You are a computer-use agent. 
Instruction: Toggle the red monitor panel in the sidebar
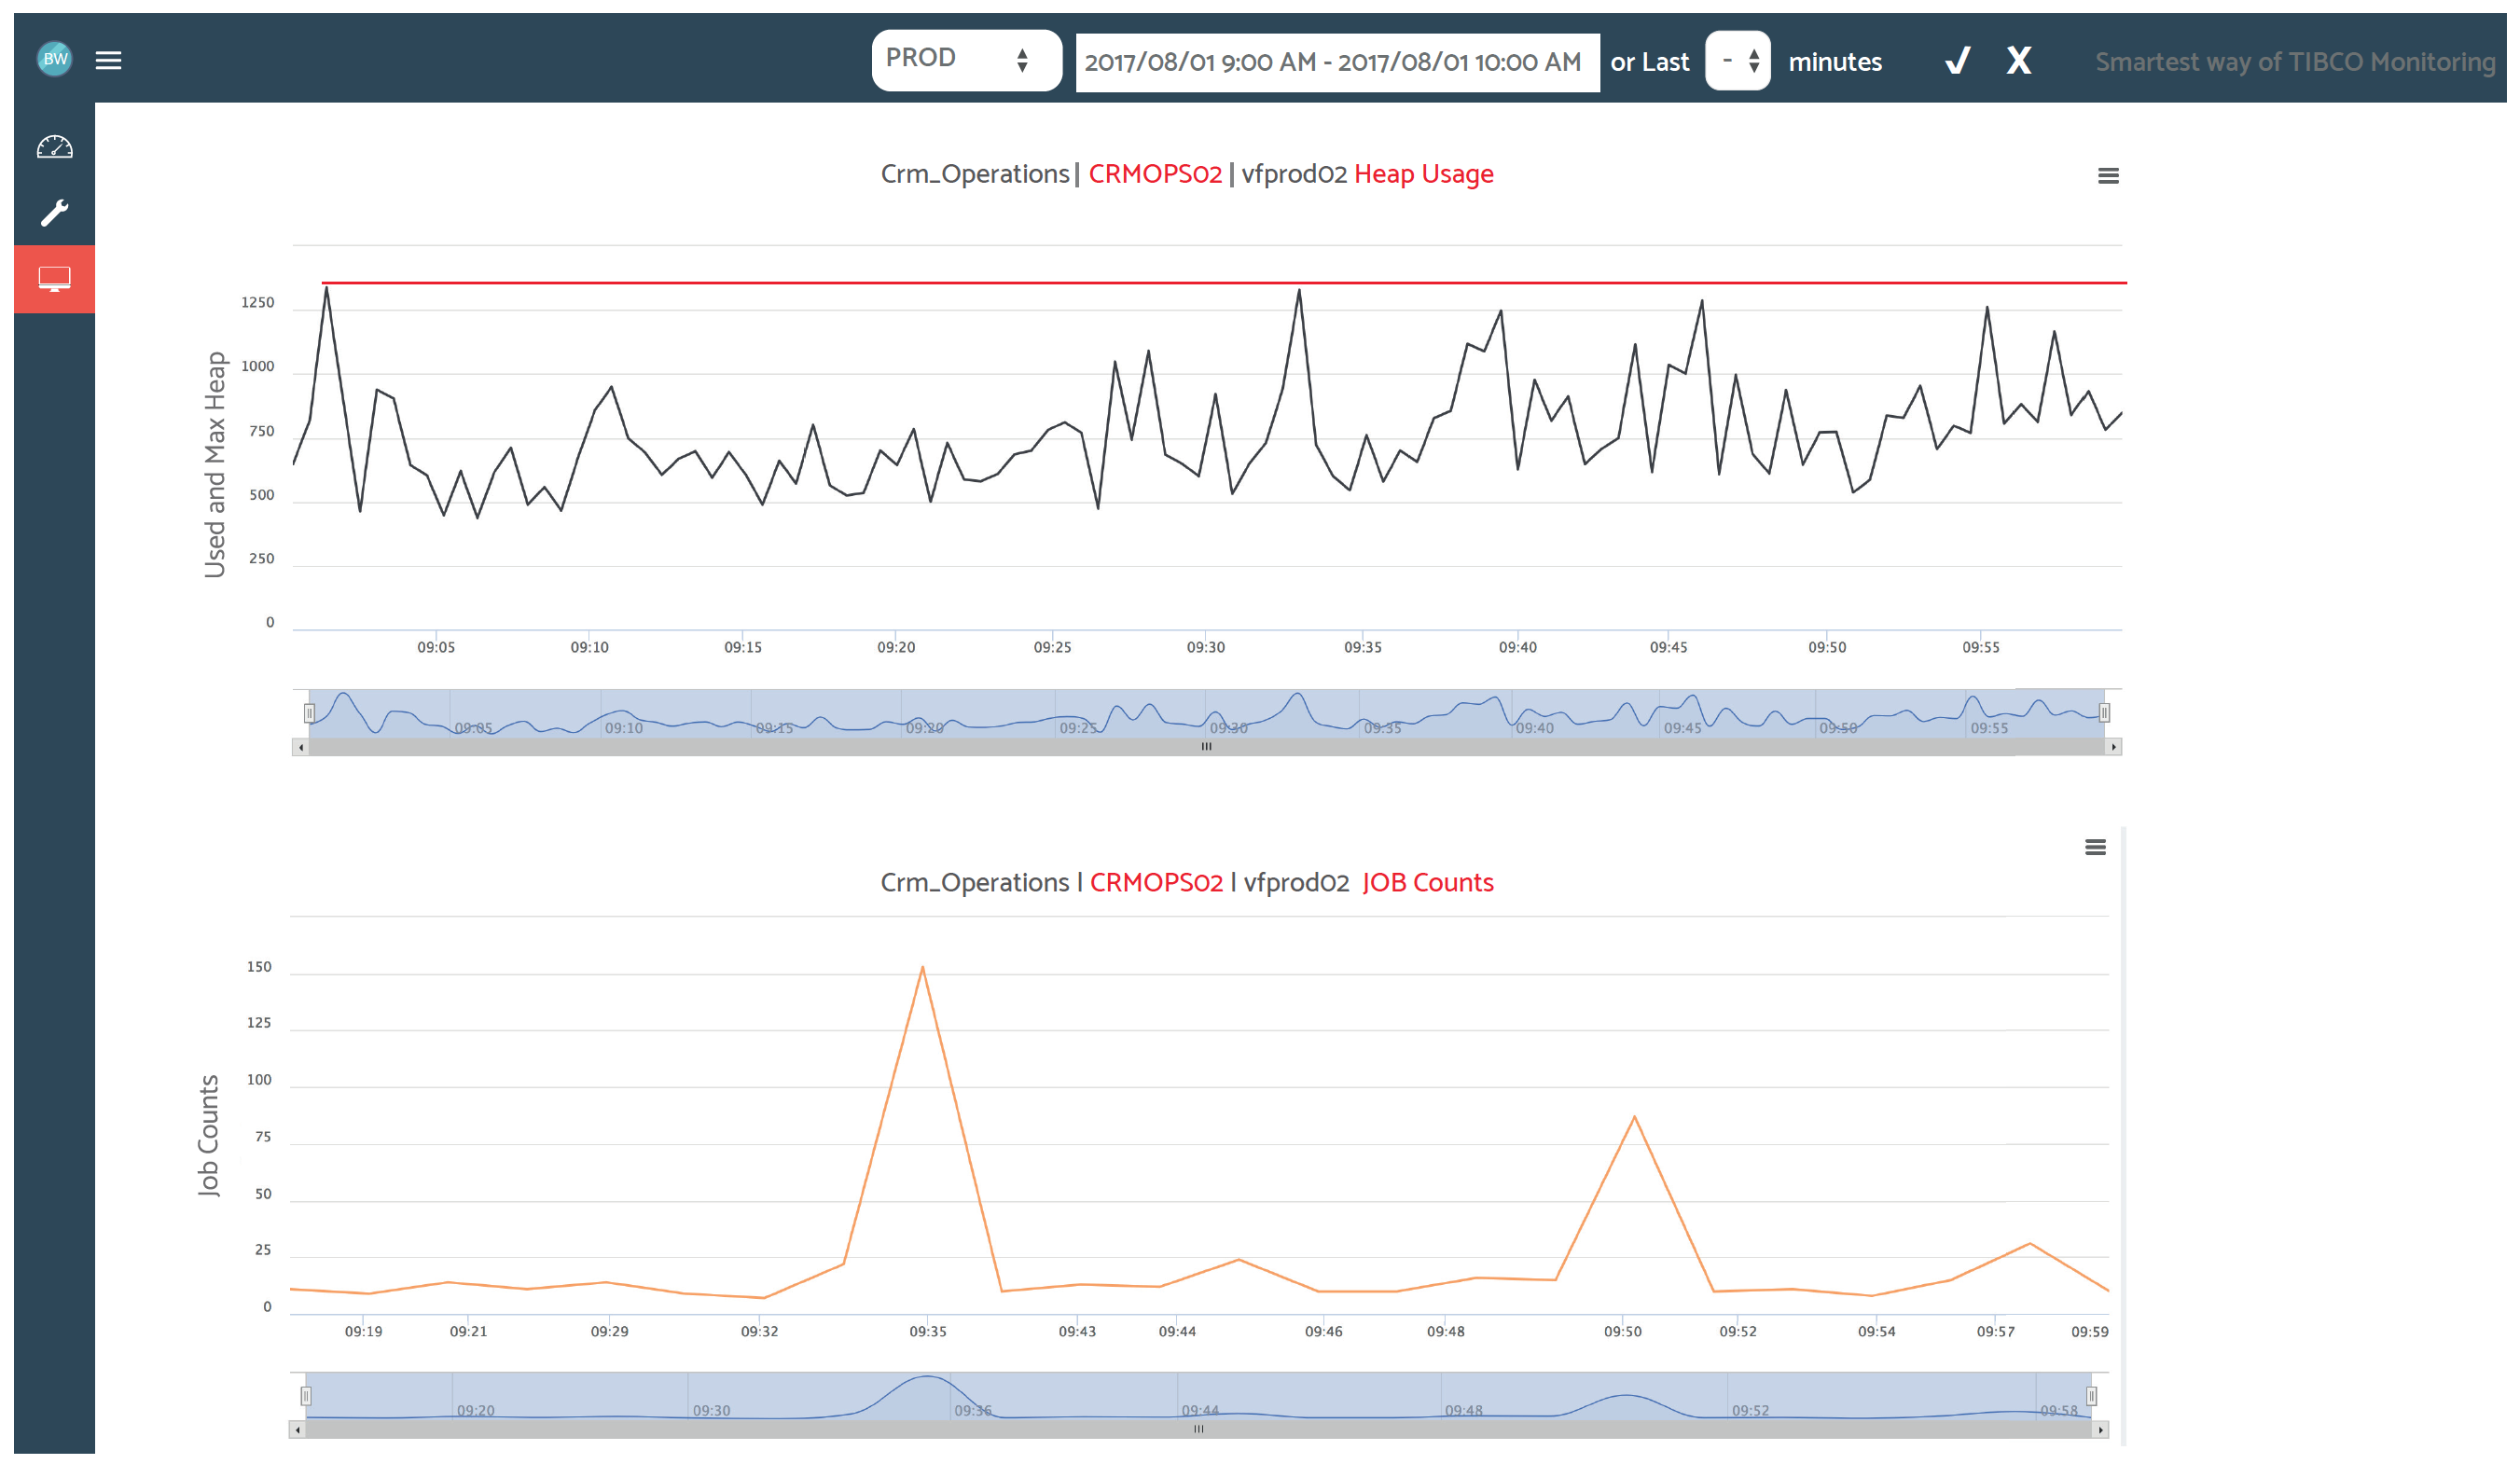(54, 280)
